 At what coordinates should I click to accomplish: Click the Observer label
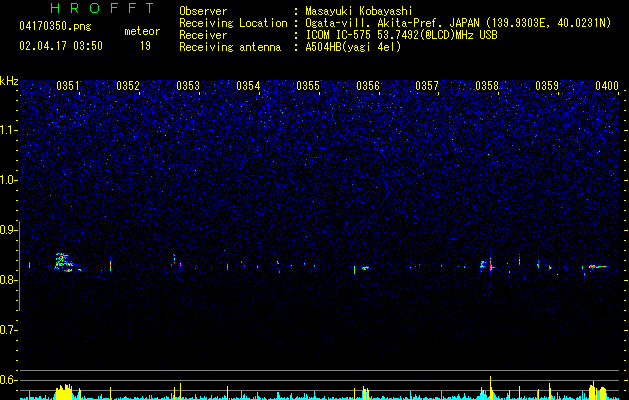pos(203,11)
